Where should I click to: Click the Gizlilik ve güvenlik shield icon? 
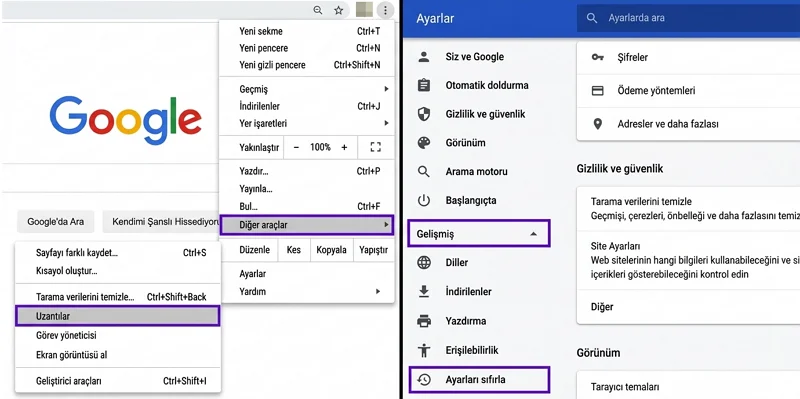(x=424, y=114)
